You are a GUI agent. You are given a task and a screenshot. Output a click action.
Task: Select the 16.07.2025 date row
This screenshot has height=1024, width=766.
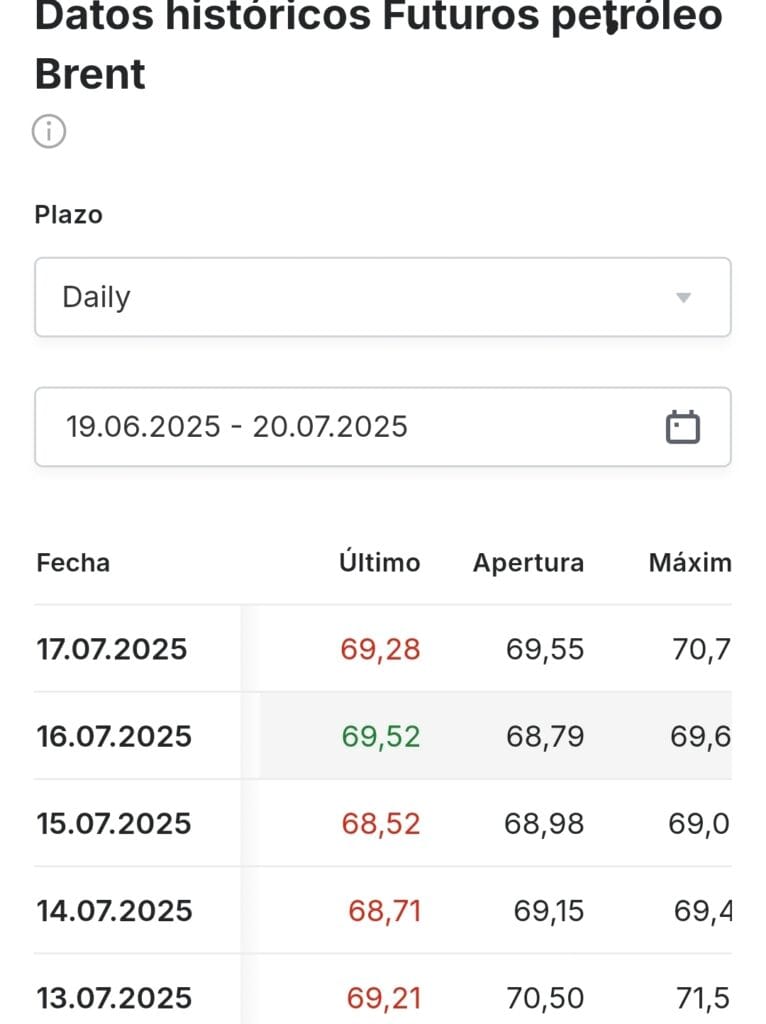(x=112, y=737)
